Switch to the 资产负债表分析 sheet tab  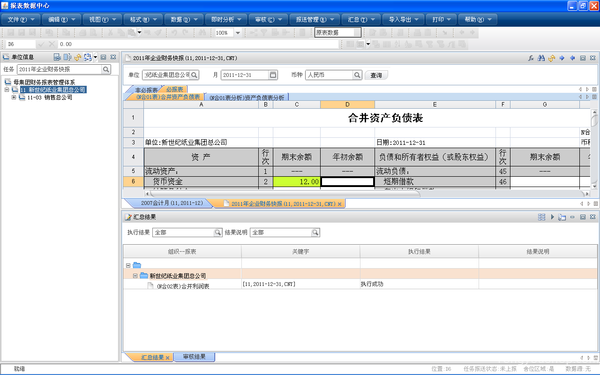(x=247, y=97)
